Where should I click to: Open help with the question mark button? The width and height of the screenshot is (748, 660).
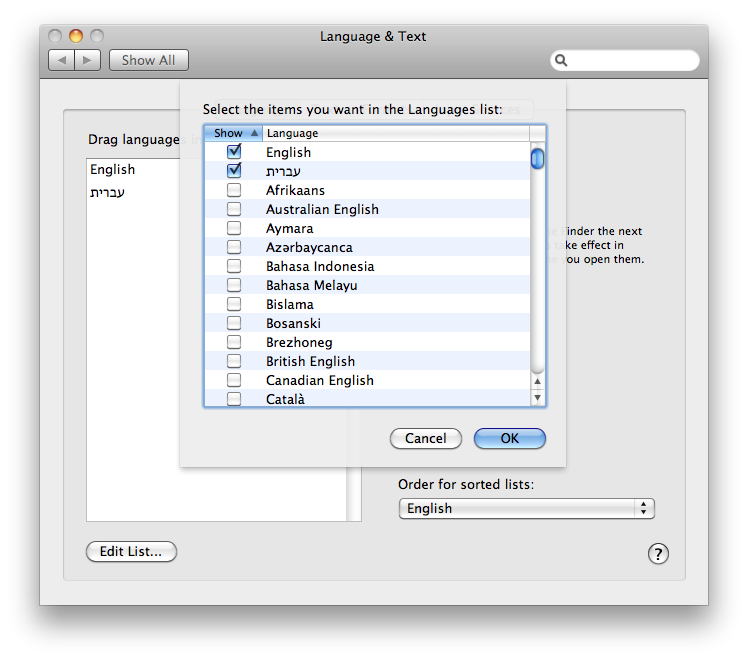coord(658,554)
